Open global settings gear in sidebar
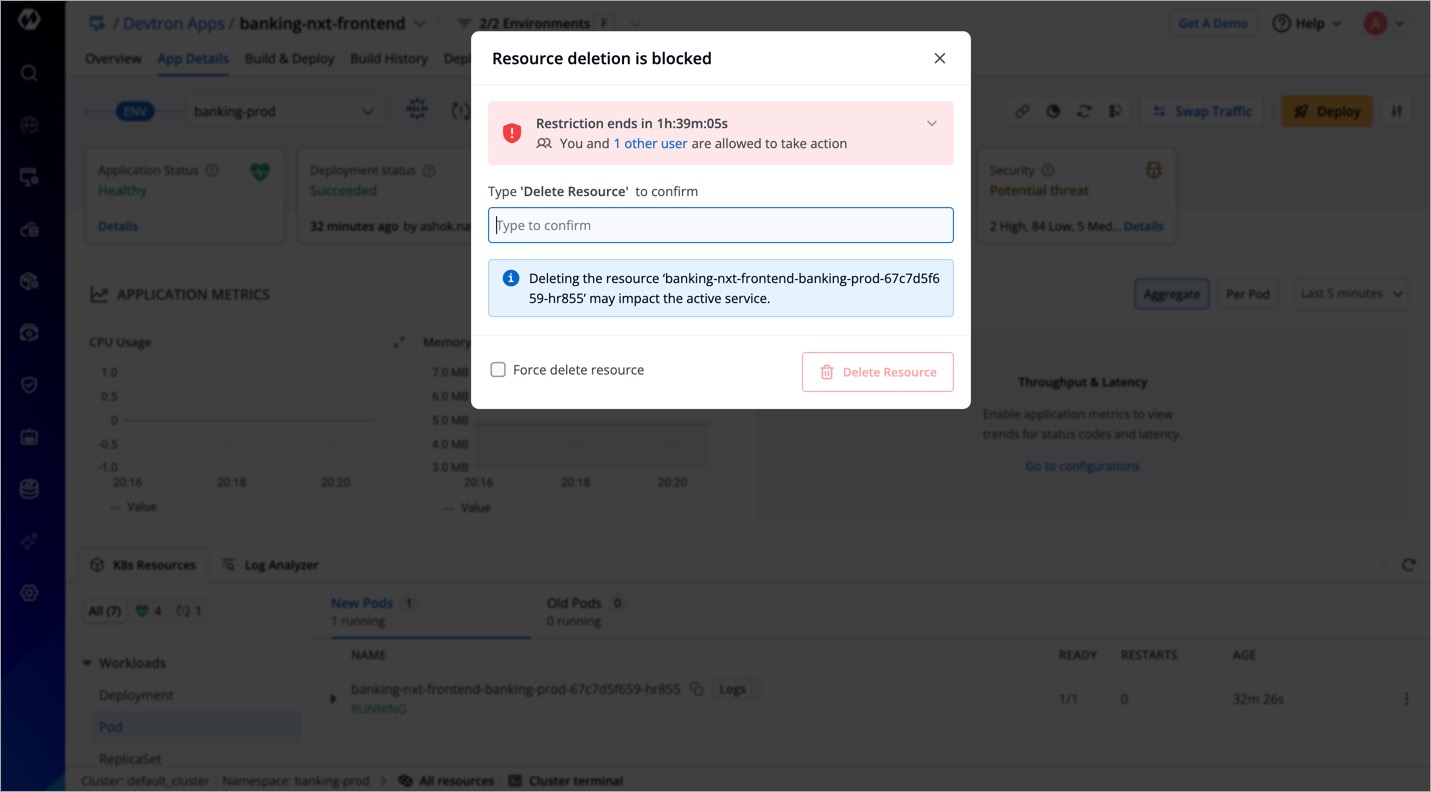This screenshot has height=792, width=1431. click(29, 593)
